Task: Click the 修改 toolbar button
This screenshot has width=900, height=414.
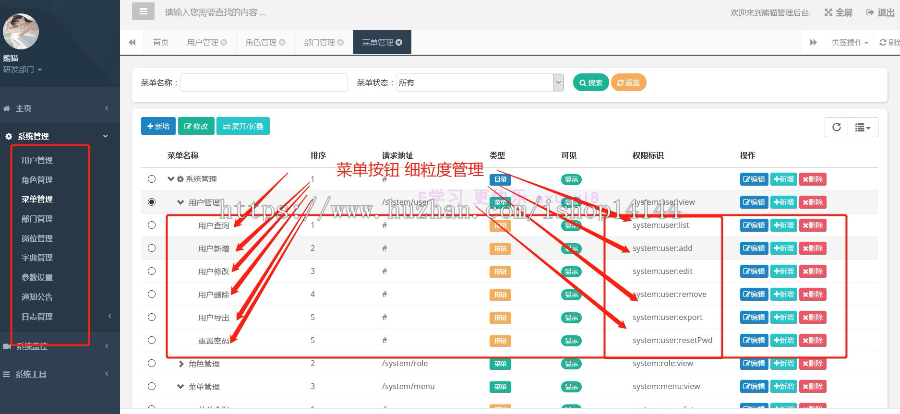Action: click(196, 126)
